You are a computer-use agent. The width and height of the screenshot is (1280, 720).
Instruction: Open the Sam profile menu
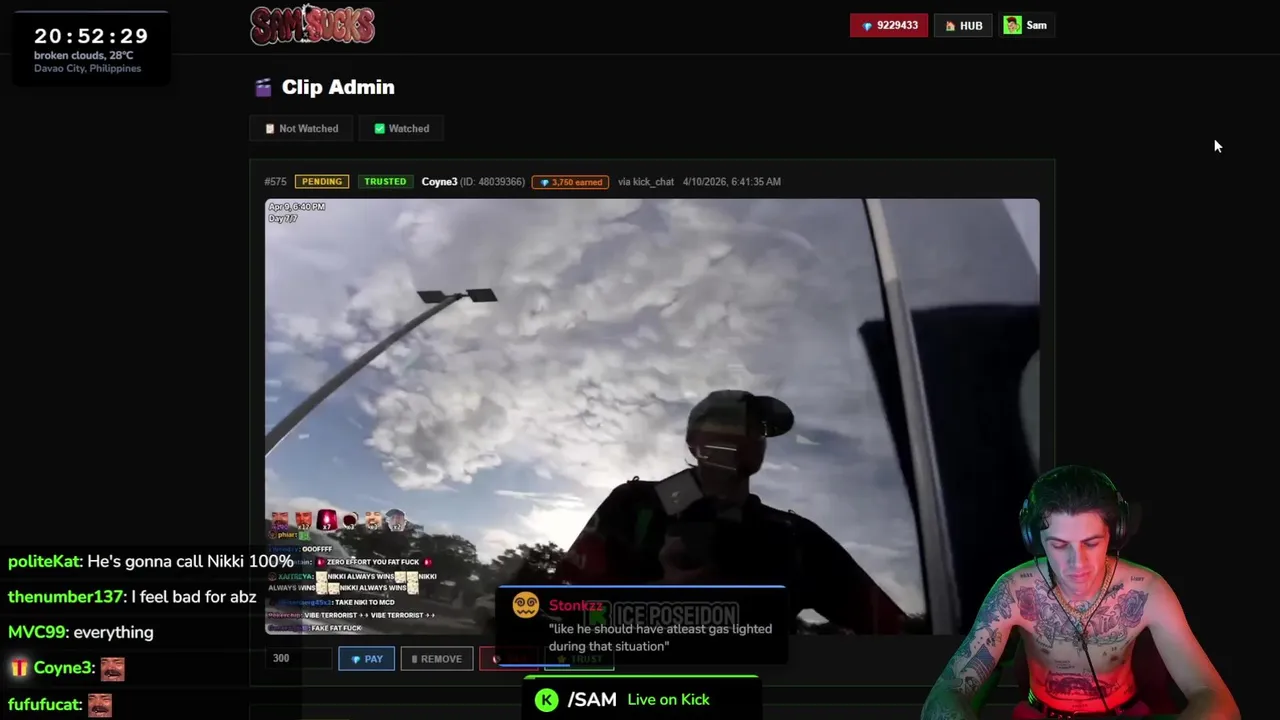(x=1027, y=25)
